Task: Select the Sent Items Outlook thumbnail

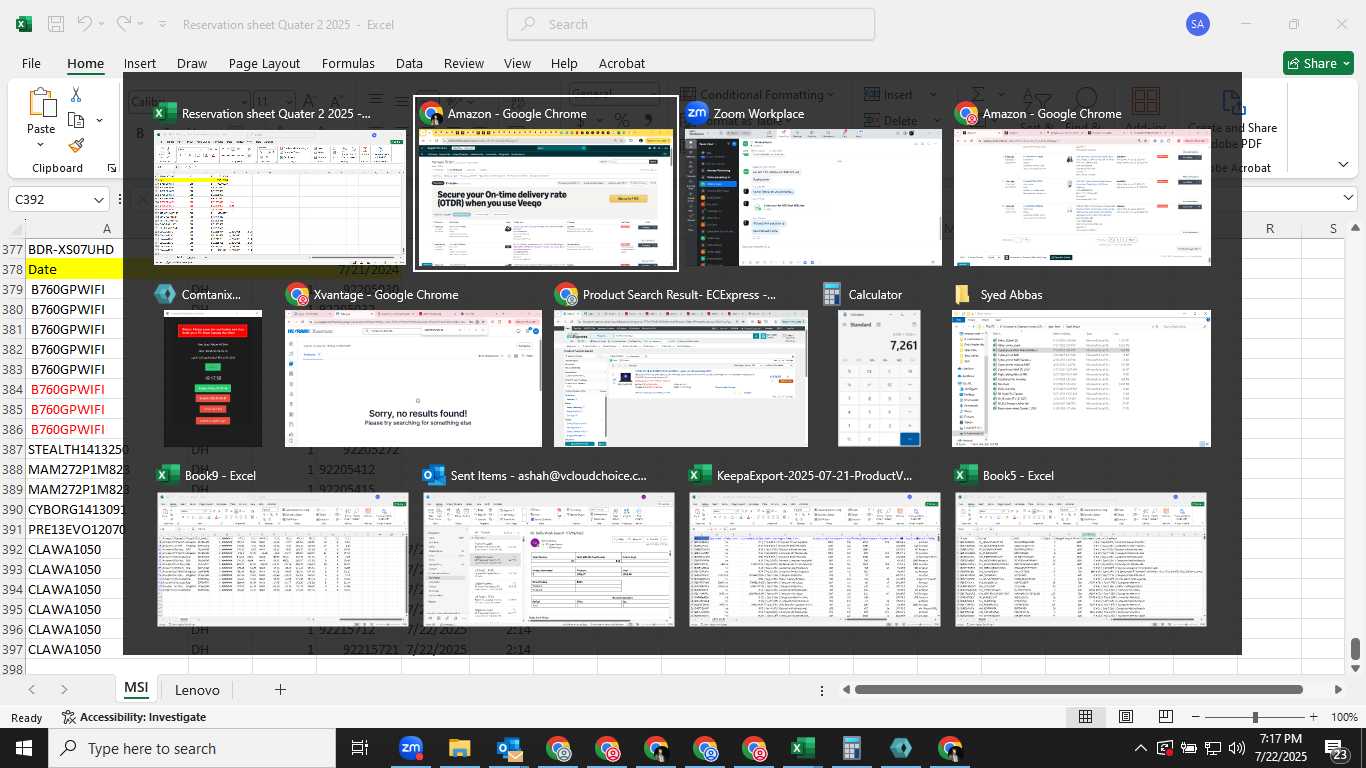Action: click(x=549, y=545)
